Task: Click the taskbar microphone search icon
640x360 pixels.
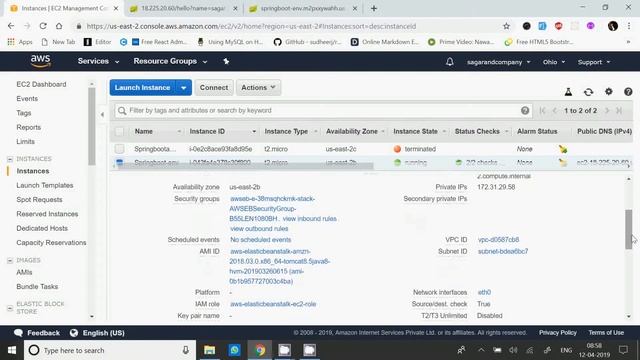Action: [x=186, y=350]
